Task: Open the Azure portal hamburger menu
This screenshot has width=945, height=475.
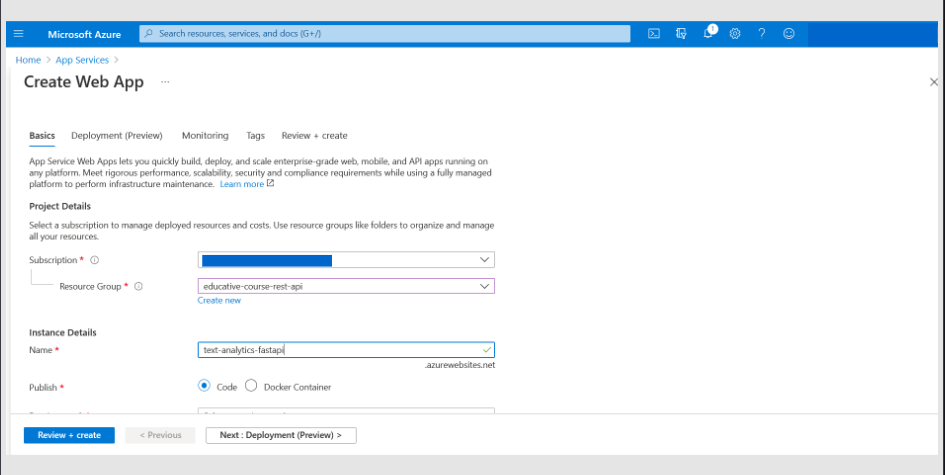Action: point(19,34)
